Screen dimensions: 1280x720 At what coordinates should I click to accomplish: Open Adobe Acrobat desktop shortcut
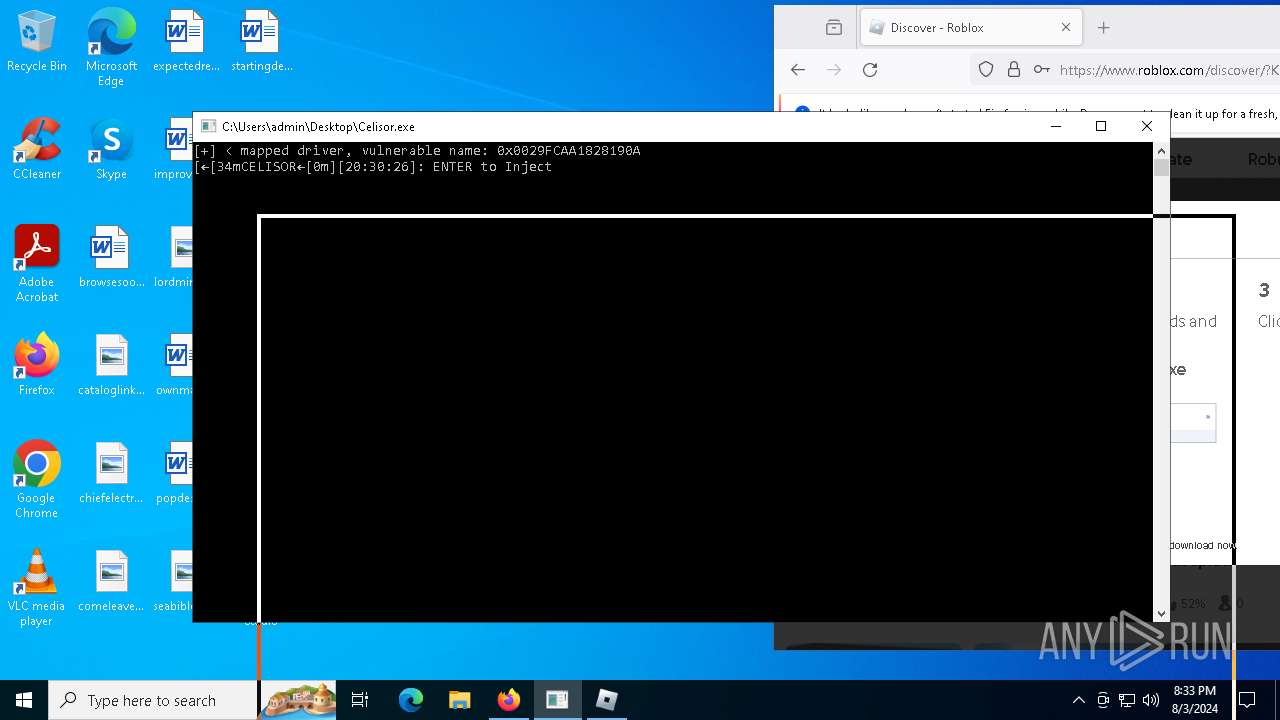[x=37, y=264]
